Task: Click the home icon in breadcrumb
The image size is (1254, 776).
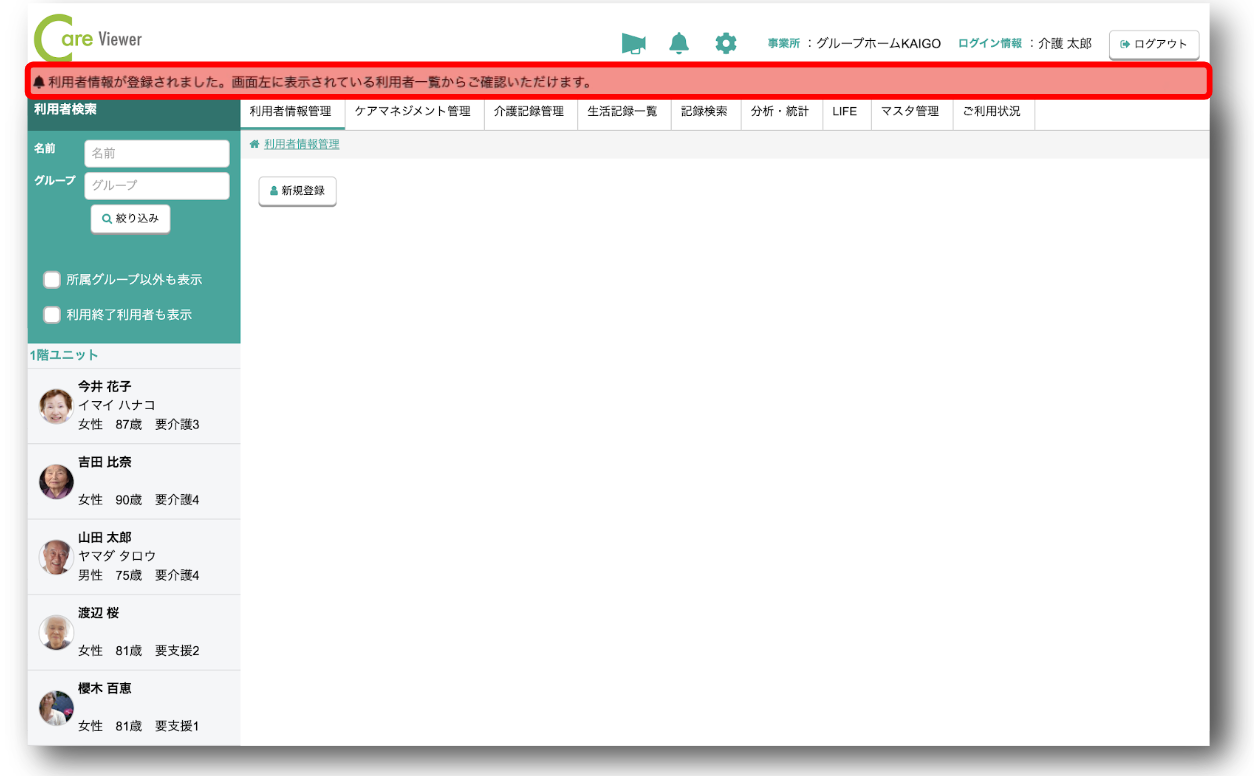Action: (x=255, y=144)
